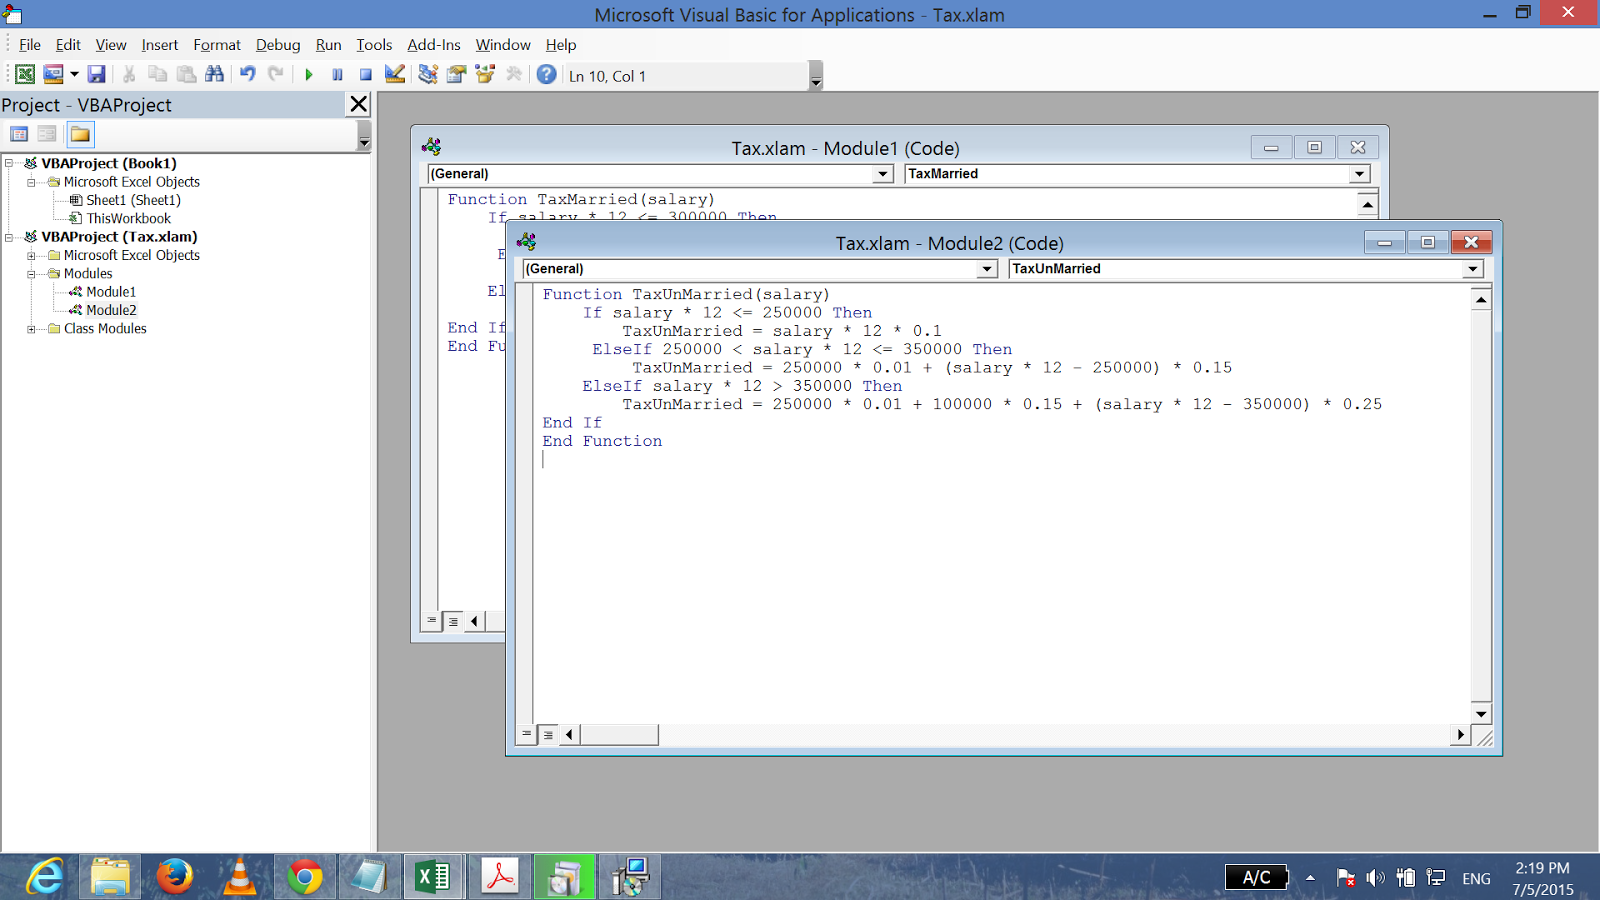The width and height of the screenshot is (1600, 900).
Task: Open the Window menu
Action: (x=503, y=45)
